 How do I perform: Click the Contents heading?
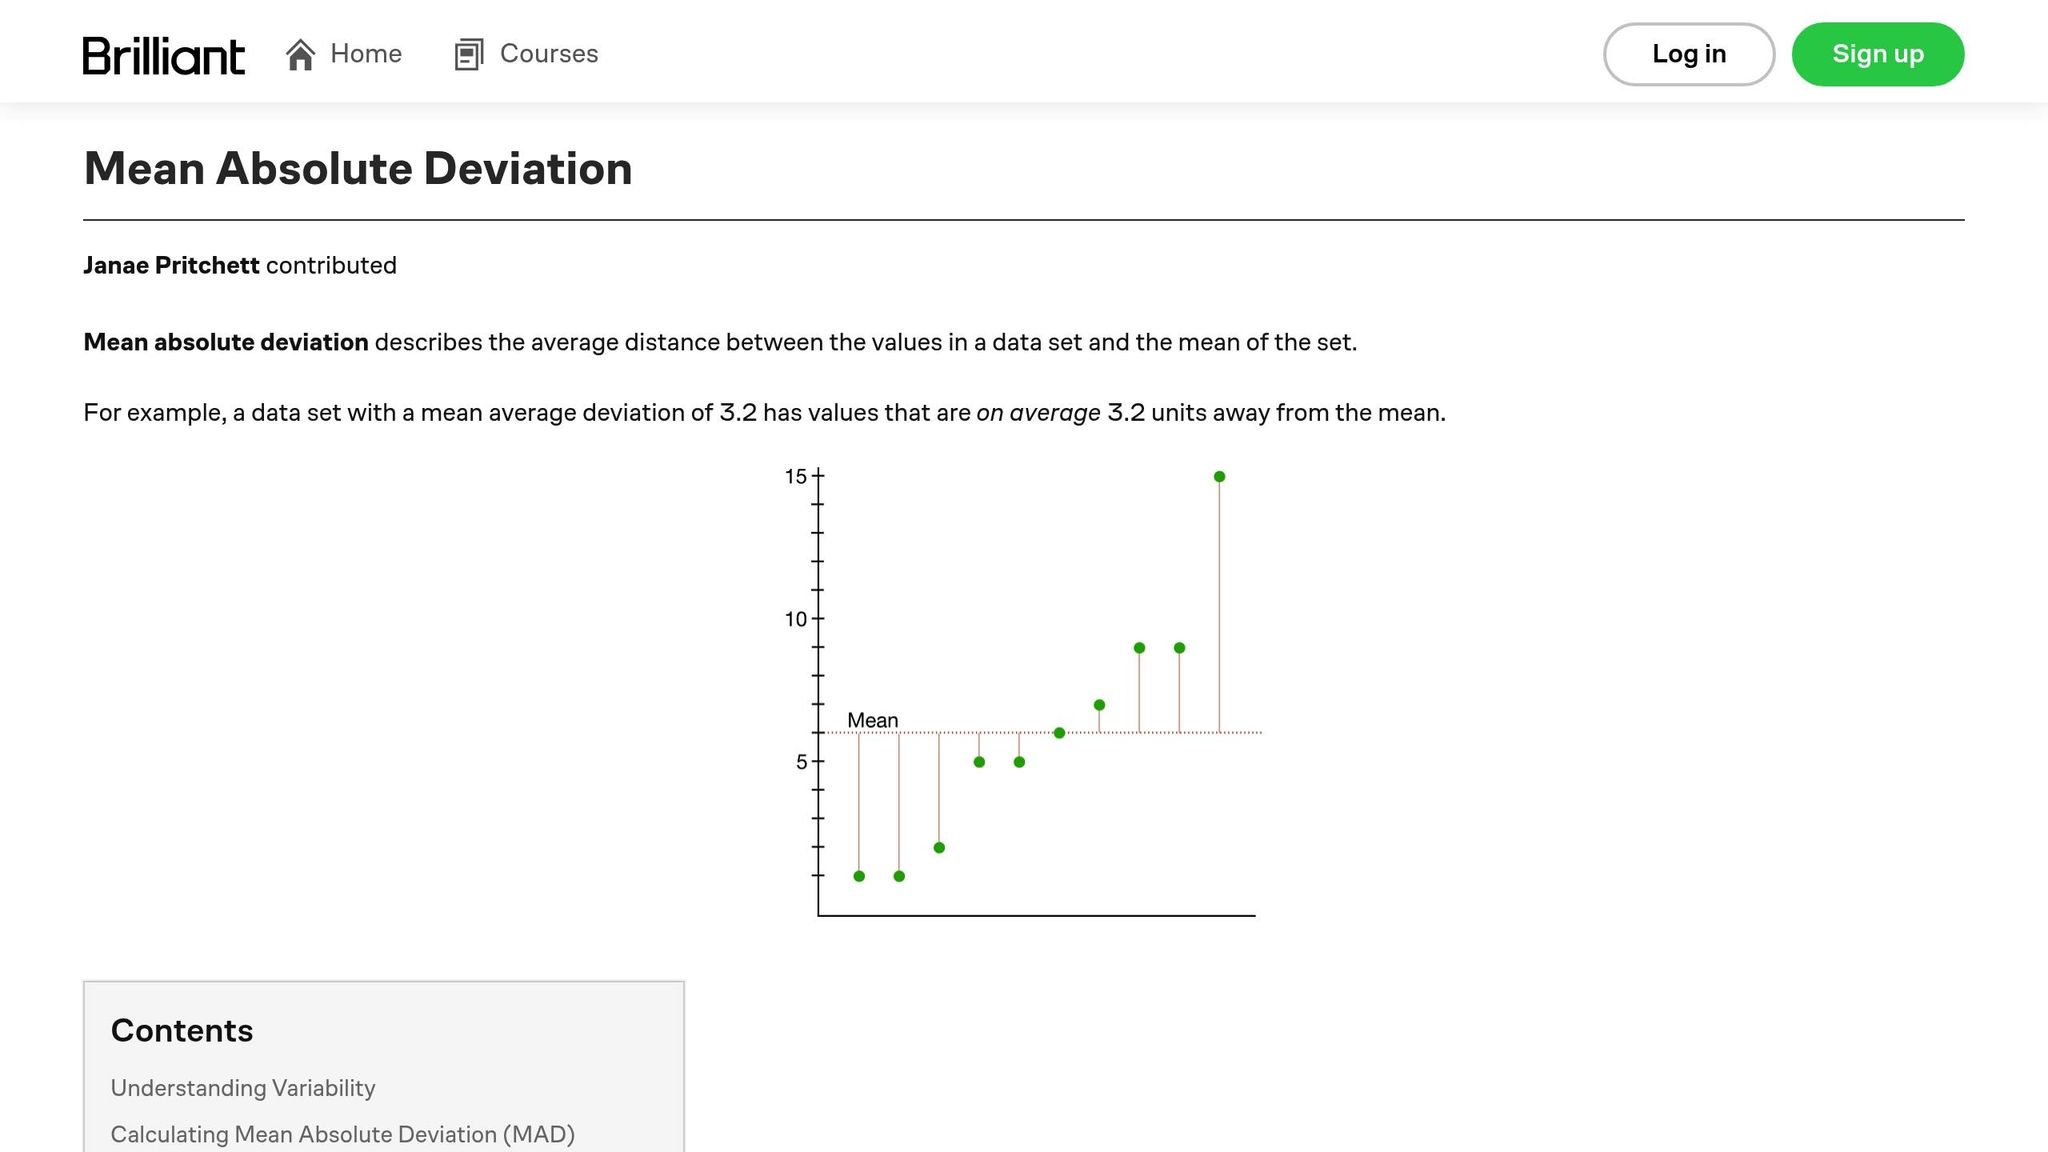pyautogui.click(x=182, y=1031)
